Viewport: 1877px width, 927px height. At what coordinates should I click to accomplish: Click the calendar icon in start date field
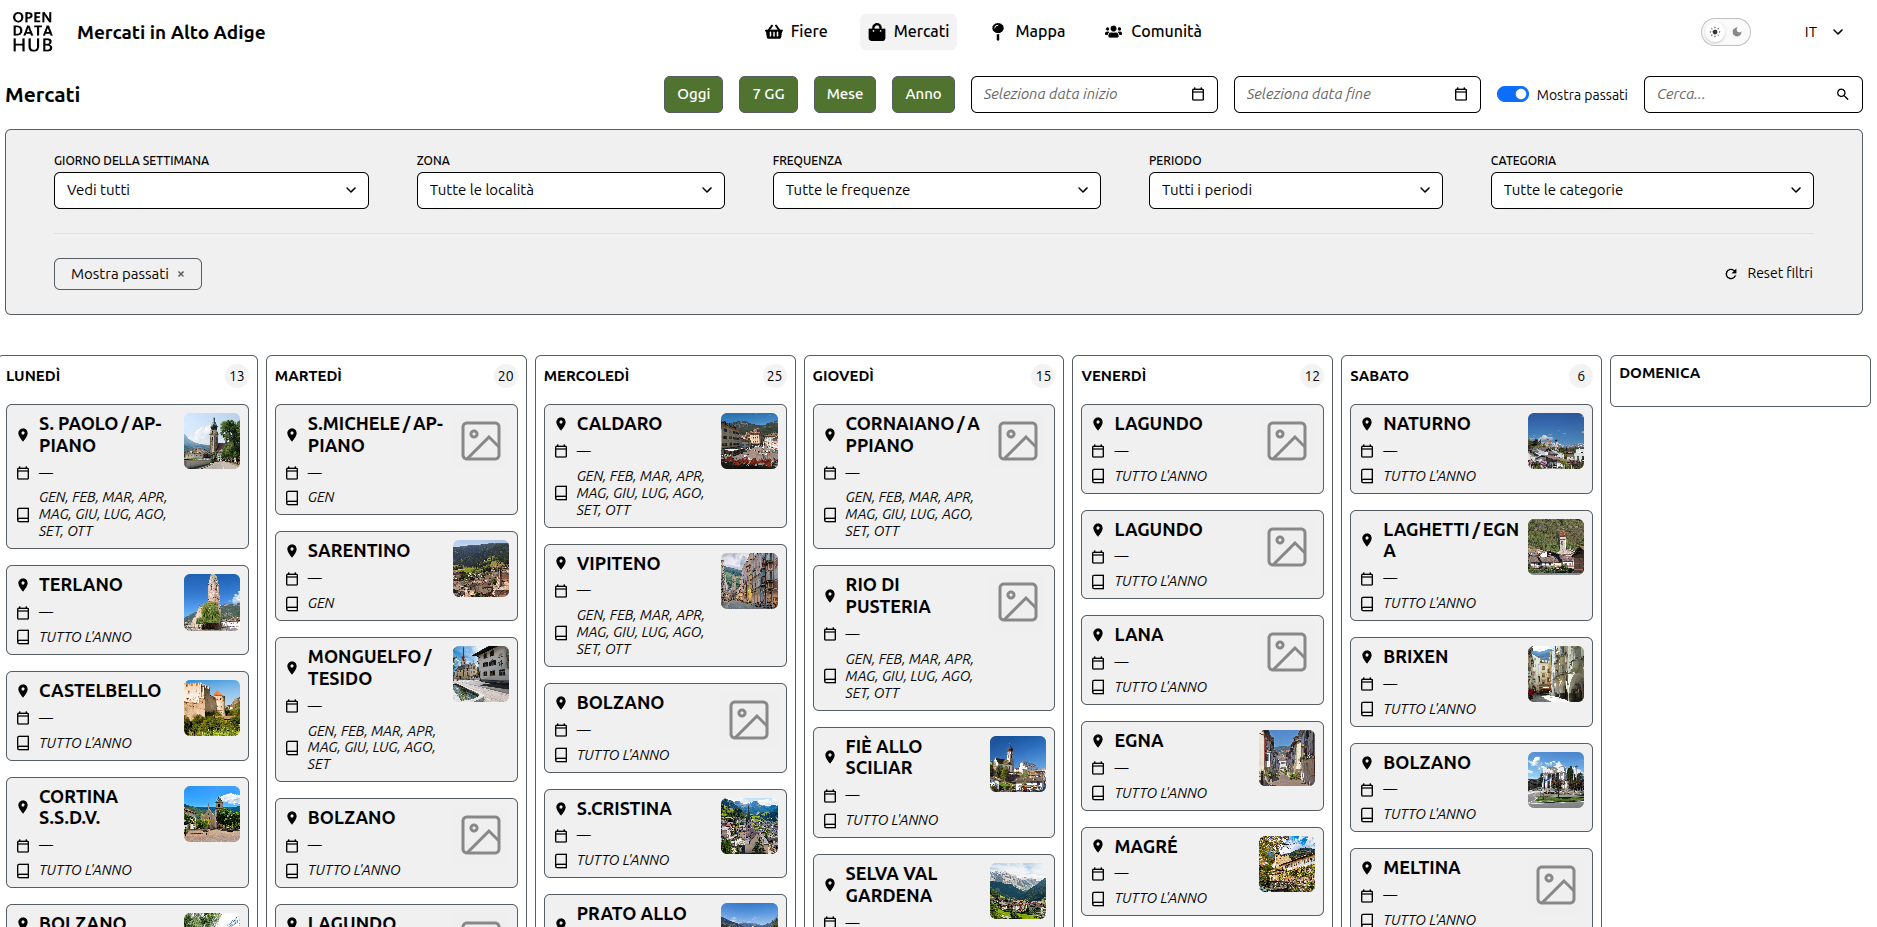pyautogui.click(x=1198, y=94)
